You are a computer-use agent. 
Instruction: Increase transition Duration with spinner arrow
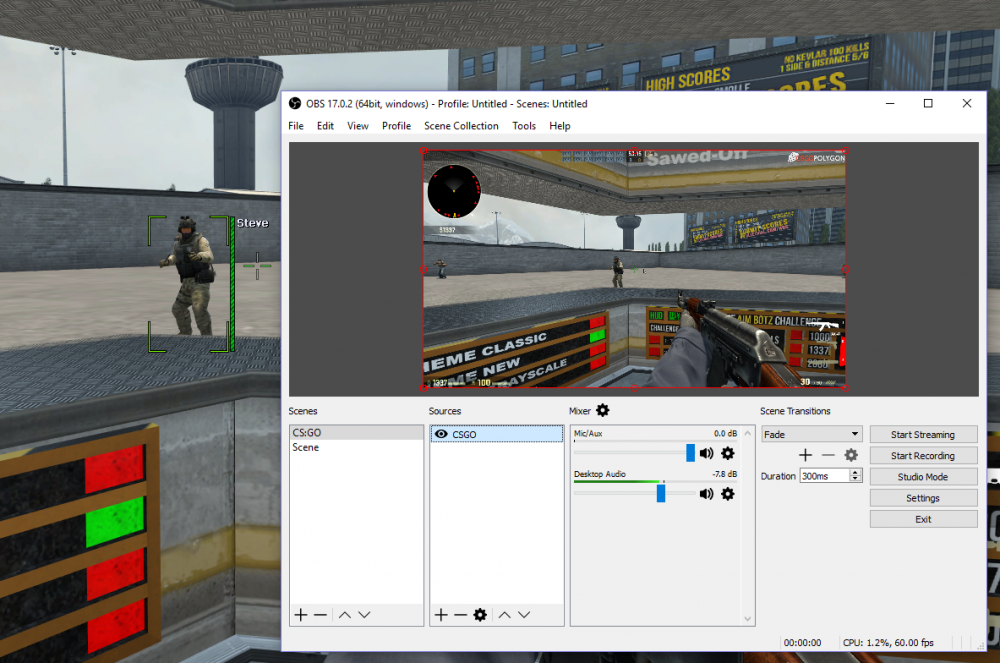pyautogui.click(x=856, y=473)
